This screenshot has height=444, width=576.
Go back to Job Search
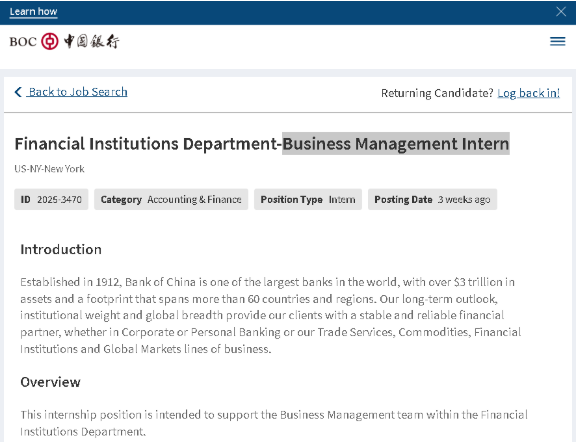tap(78, 92)
